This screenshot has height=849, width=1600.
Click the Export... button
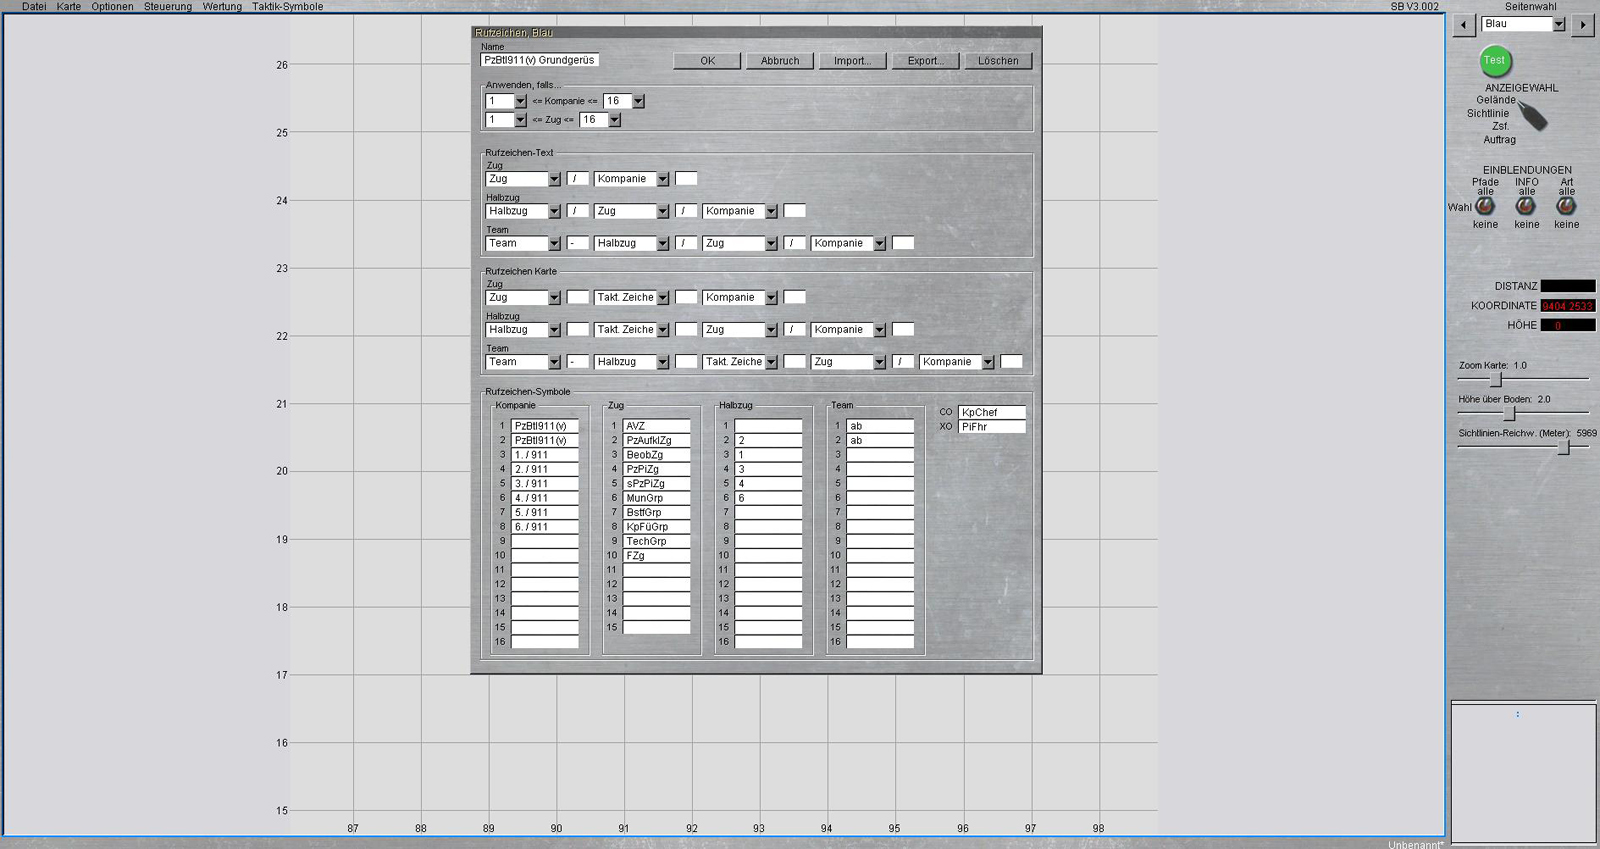[925, 61]
